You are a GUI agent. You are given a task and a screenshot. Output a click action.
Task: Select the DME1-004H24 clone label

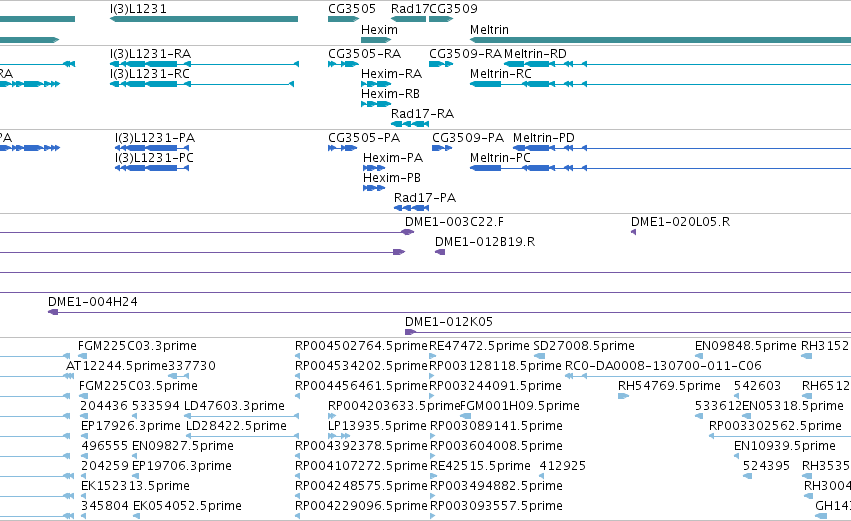click(93, 302)
